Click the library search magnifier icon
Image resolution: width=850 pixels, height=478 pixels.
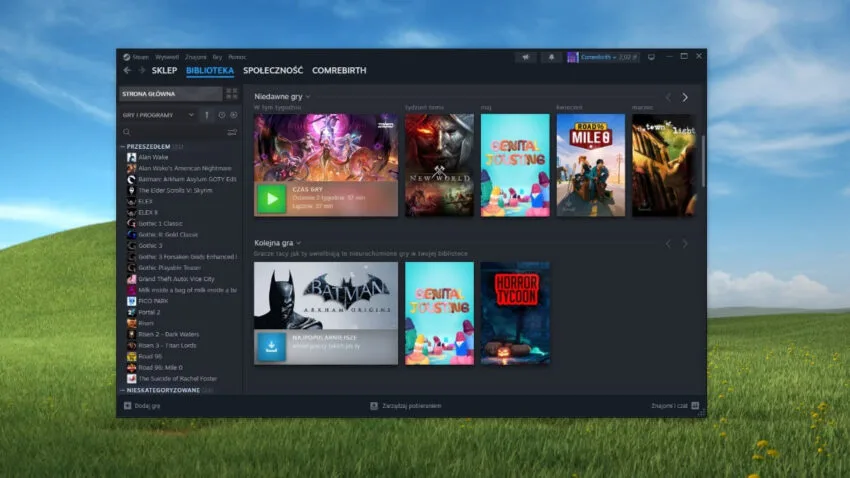[x=127, y=132]
